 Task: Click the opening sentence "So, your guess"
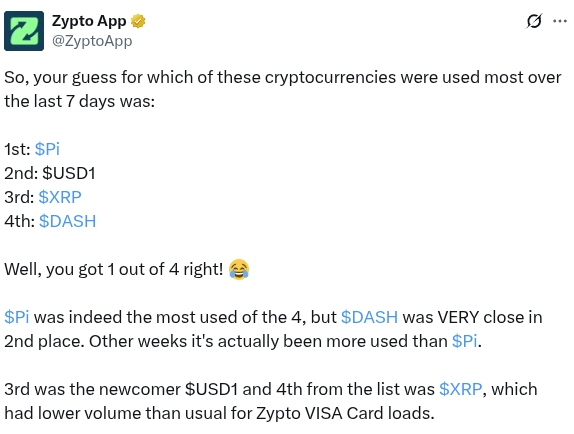pyautogui.click(x=283, y=89)
